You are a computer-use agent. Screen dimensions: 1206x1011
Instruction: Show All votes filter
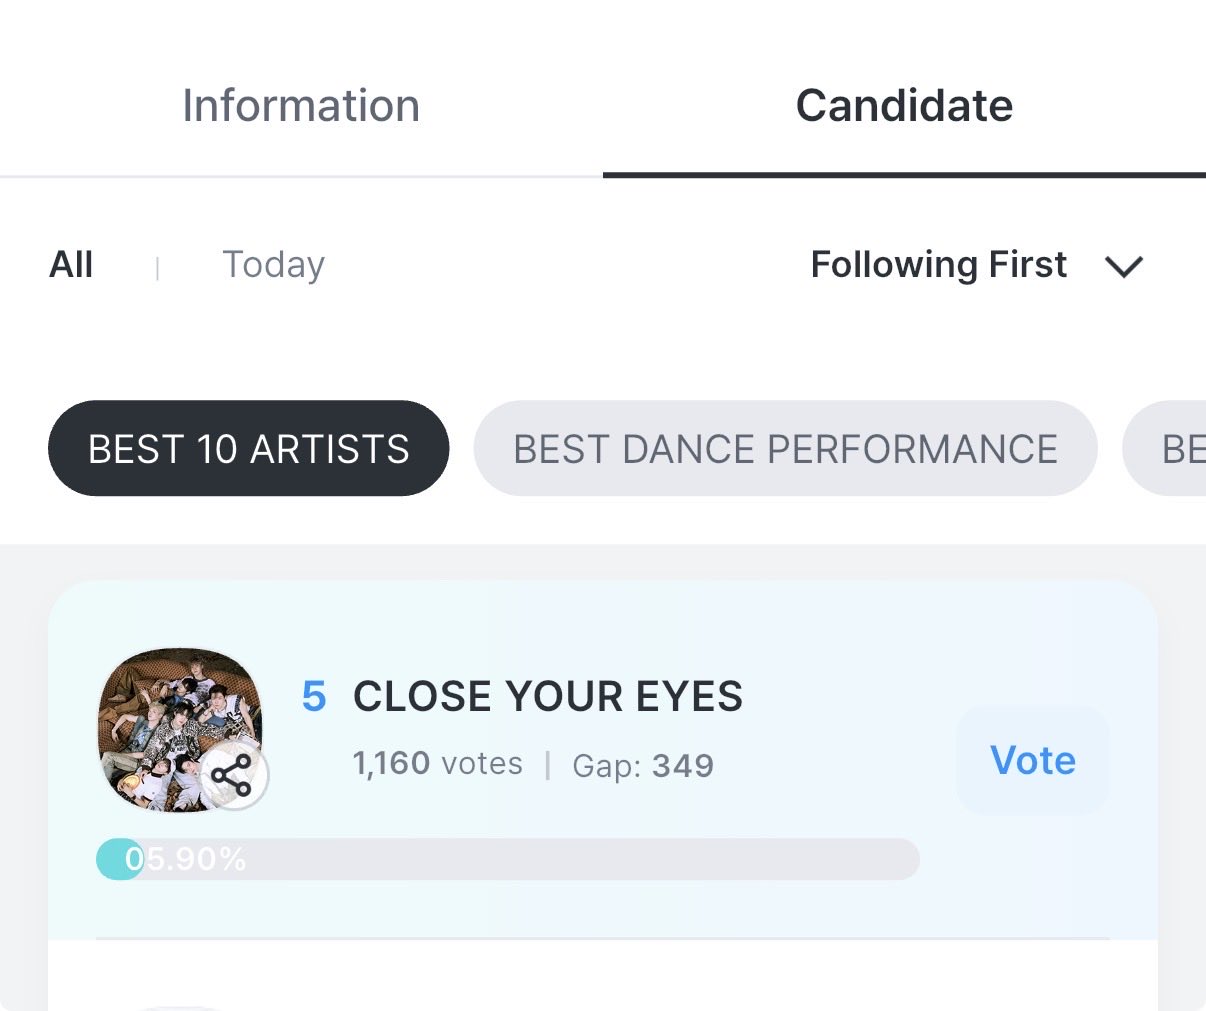pyautogui.click(x=71, y=265)
